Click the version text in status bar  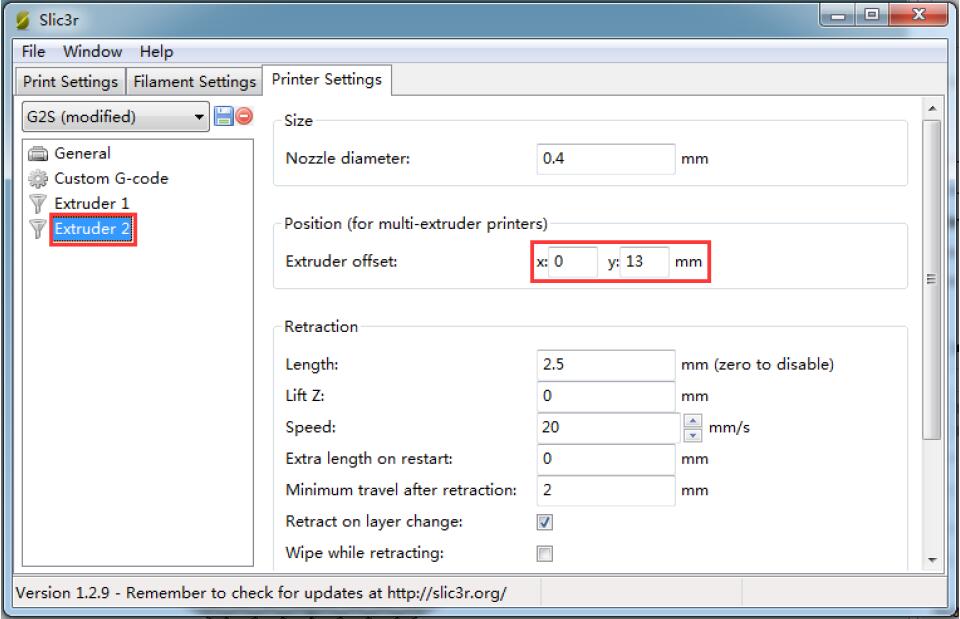pos(261,593)
